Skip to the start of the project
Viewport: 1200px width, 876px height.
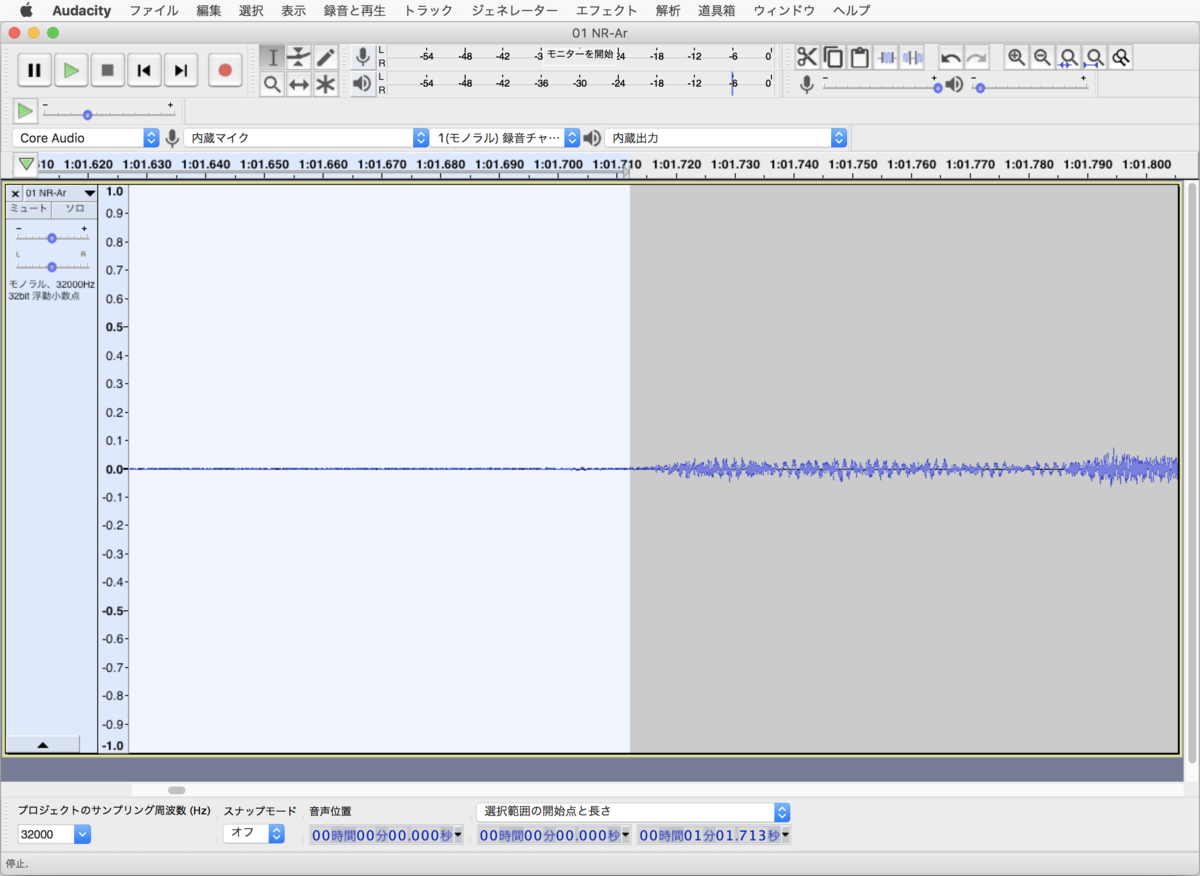coord(144,70)
